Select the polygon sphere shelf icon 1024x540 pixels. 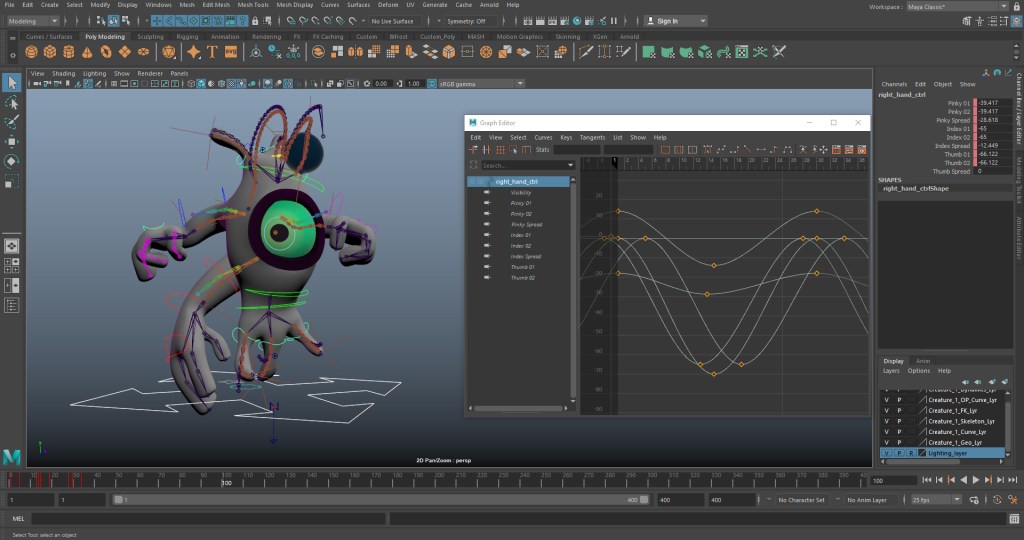30,52
